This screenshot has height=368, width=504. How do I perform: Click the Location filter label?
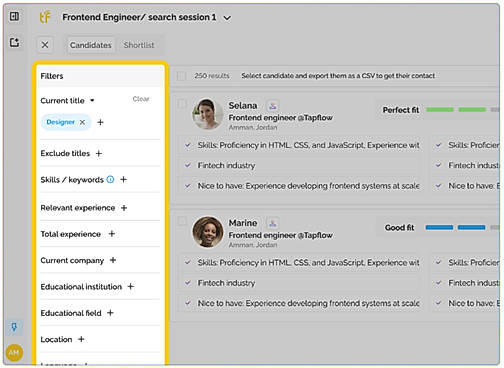56,339
